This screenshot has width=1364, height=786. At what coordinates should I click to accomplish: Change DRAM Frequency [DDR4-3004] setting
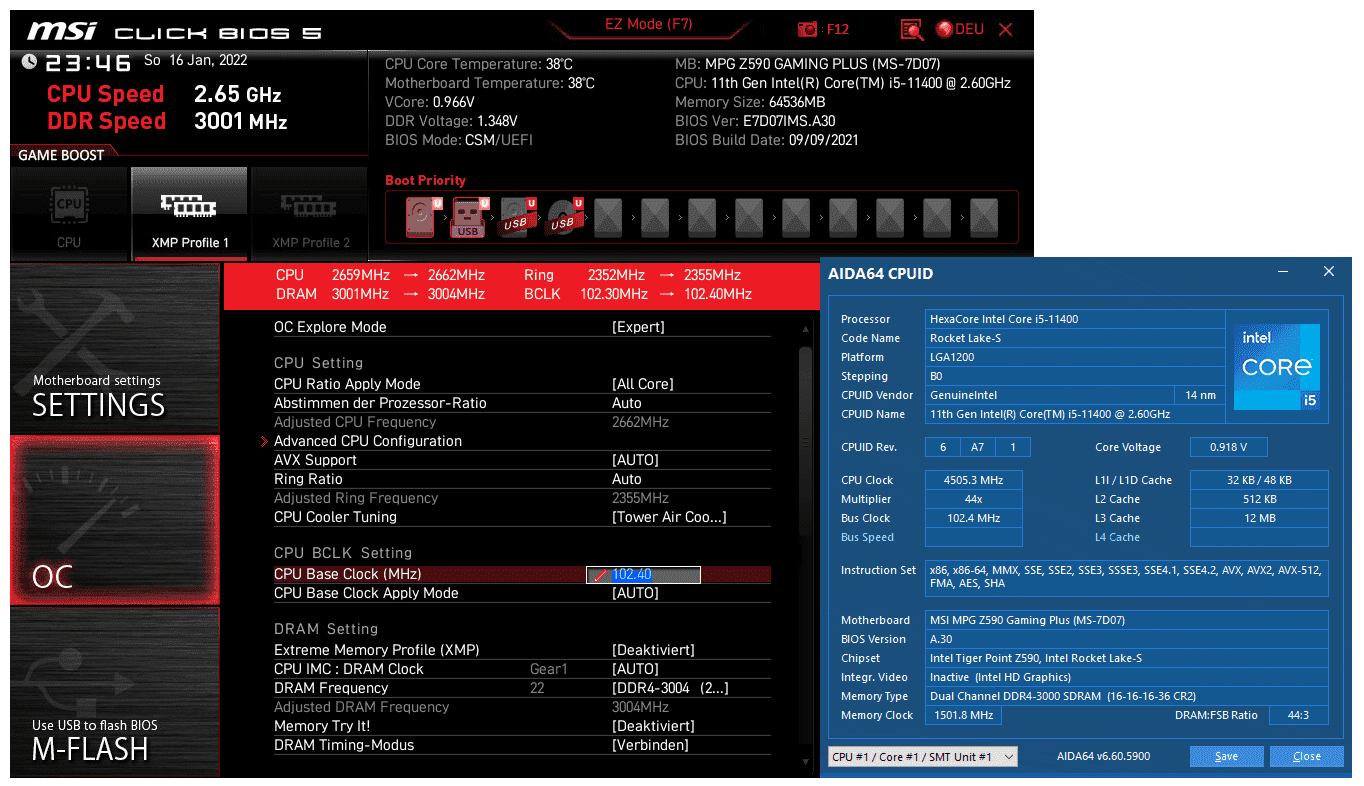[670, 688]
